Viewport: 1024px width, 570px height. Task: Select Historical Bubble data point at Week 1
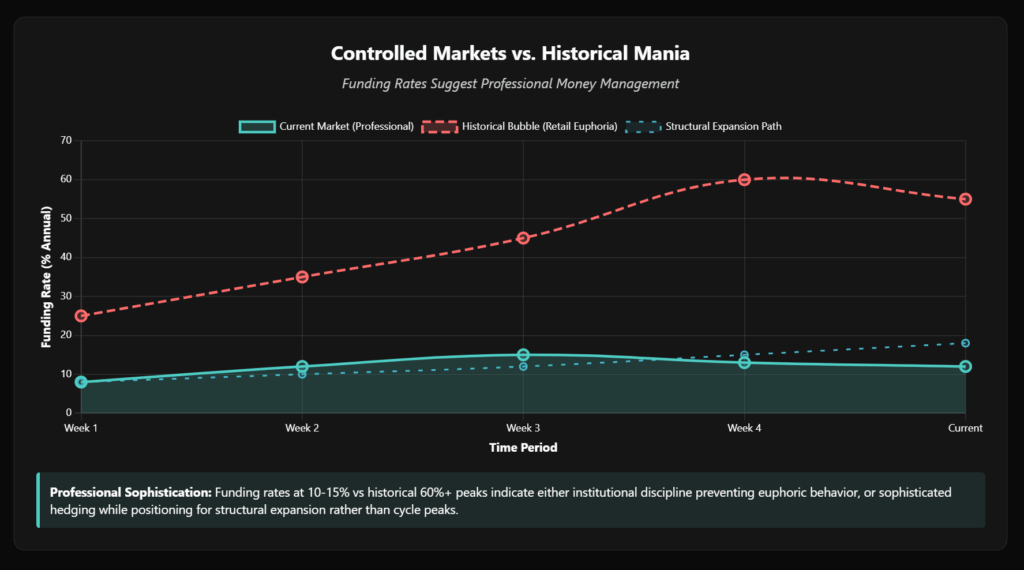81,316
